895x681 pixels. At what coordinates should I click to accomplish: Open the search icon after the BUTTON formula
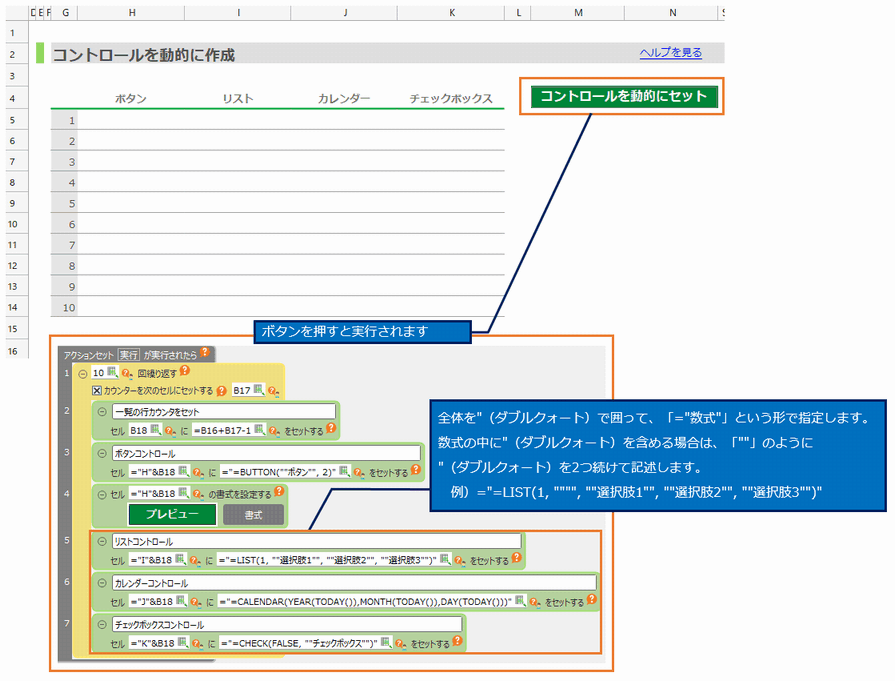click(358, 472)
